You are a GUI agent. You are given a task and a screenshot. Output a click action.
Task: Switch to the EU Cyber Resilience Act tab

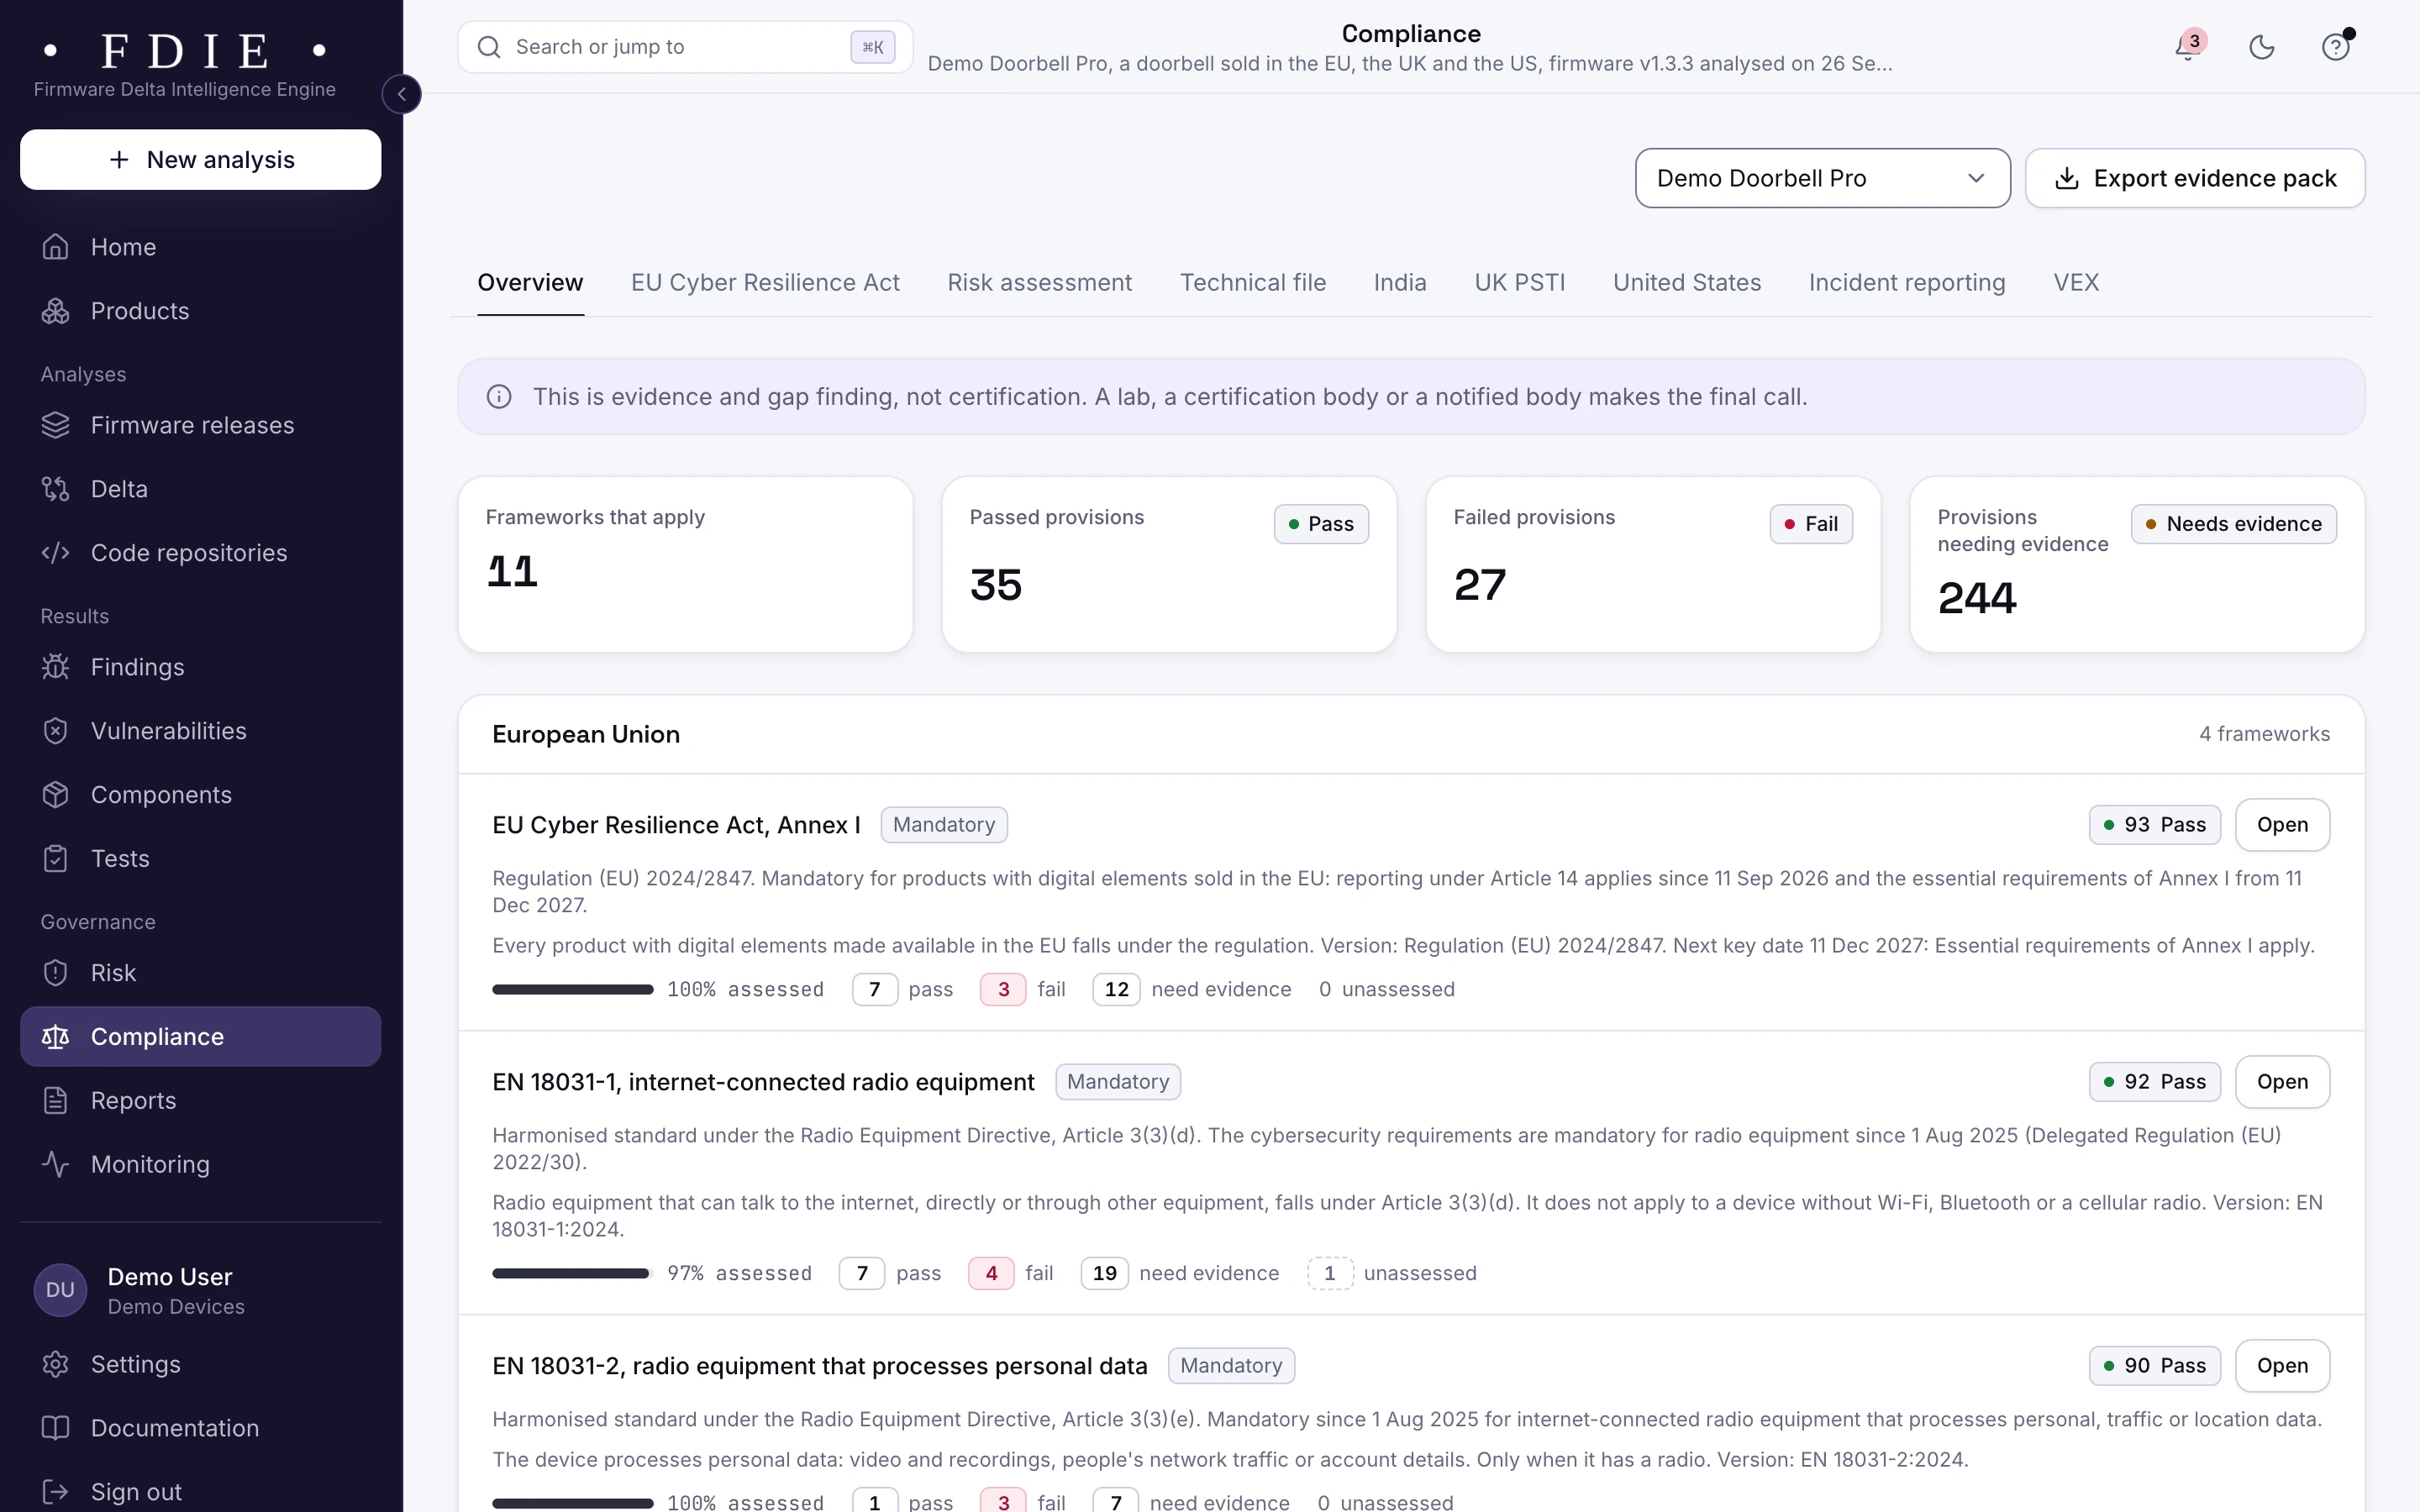coord(765,283)
